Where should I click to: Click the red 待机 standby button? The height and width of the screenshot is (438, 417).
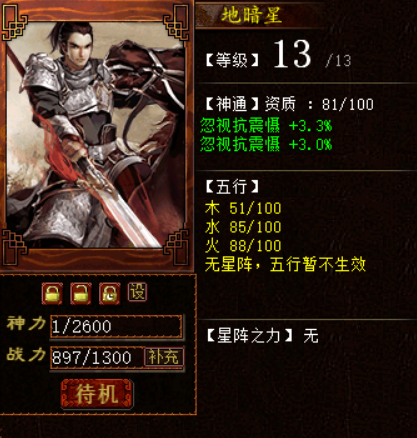point(97,394)
